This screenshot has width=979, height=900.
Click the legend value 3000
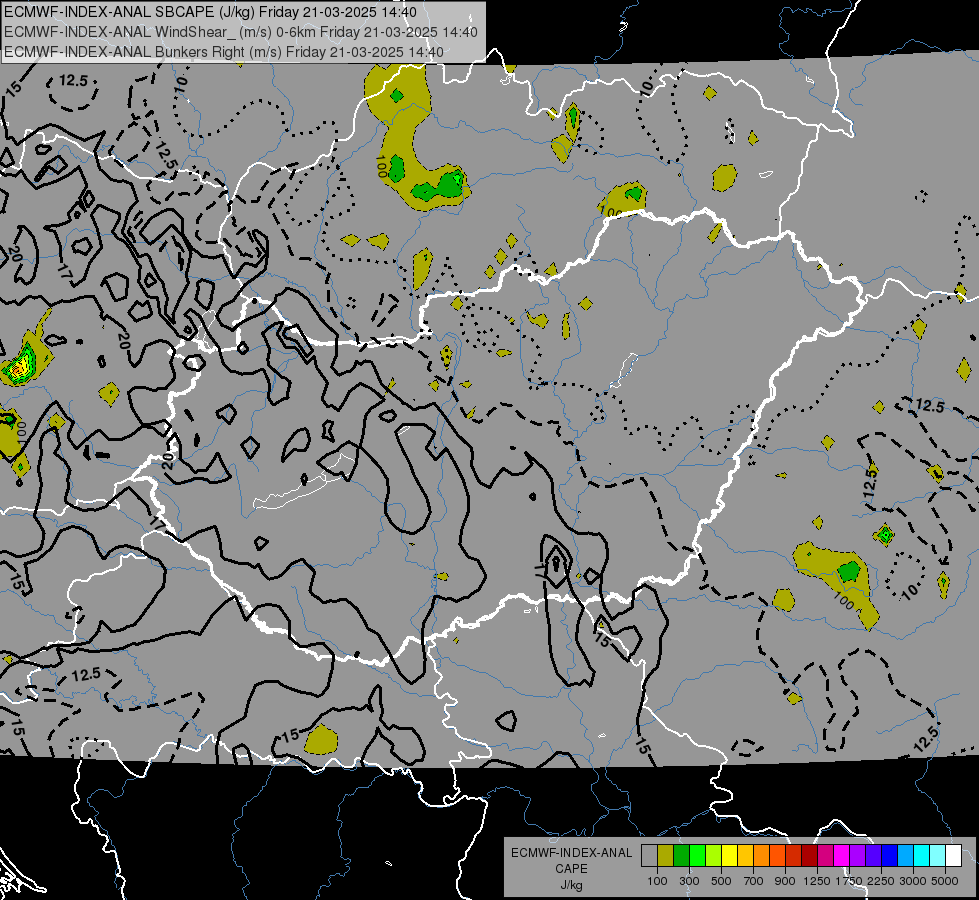[913, 881]
